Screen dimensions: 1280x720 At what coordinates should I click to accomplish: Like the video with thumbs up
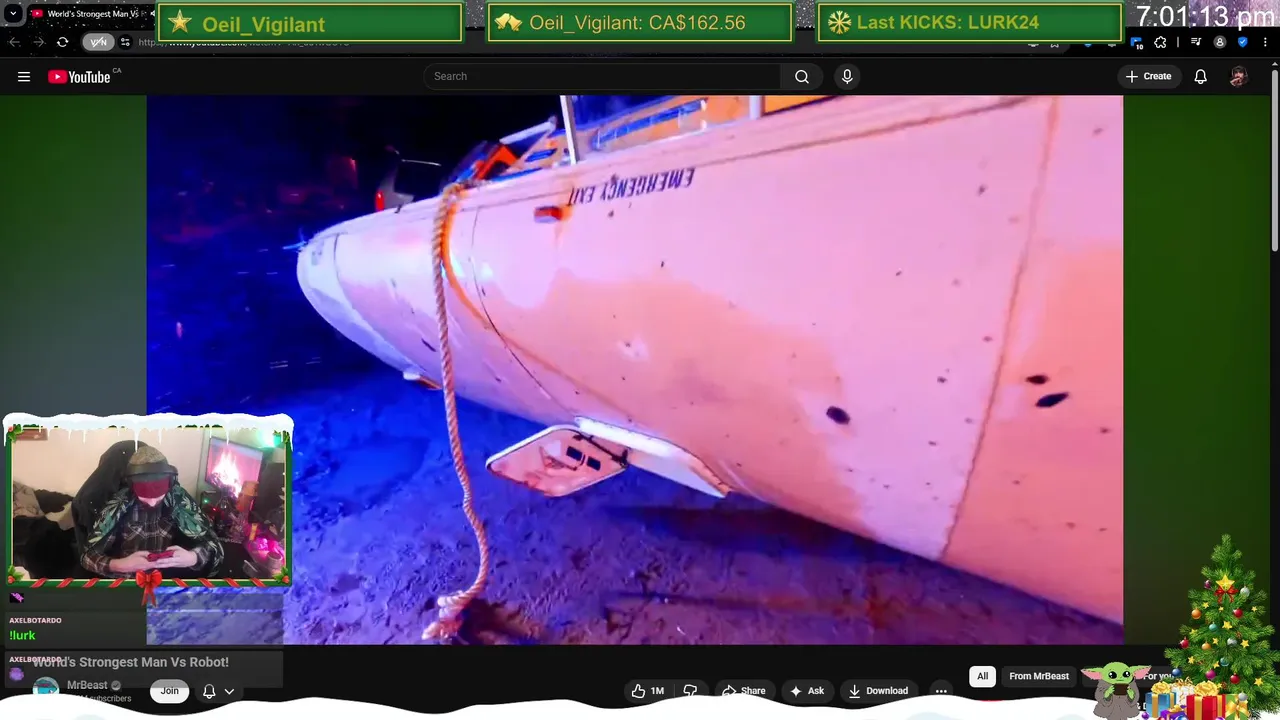(648, 691)
